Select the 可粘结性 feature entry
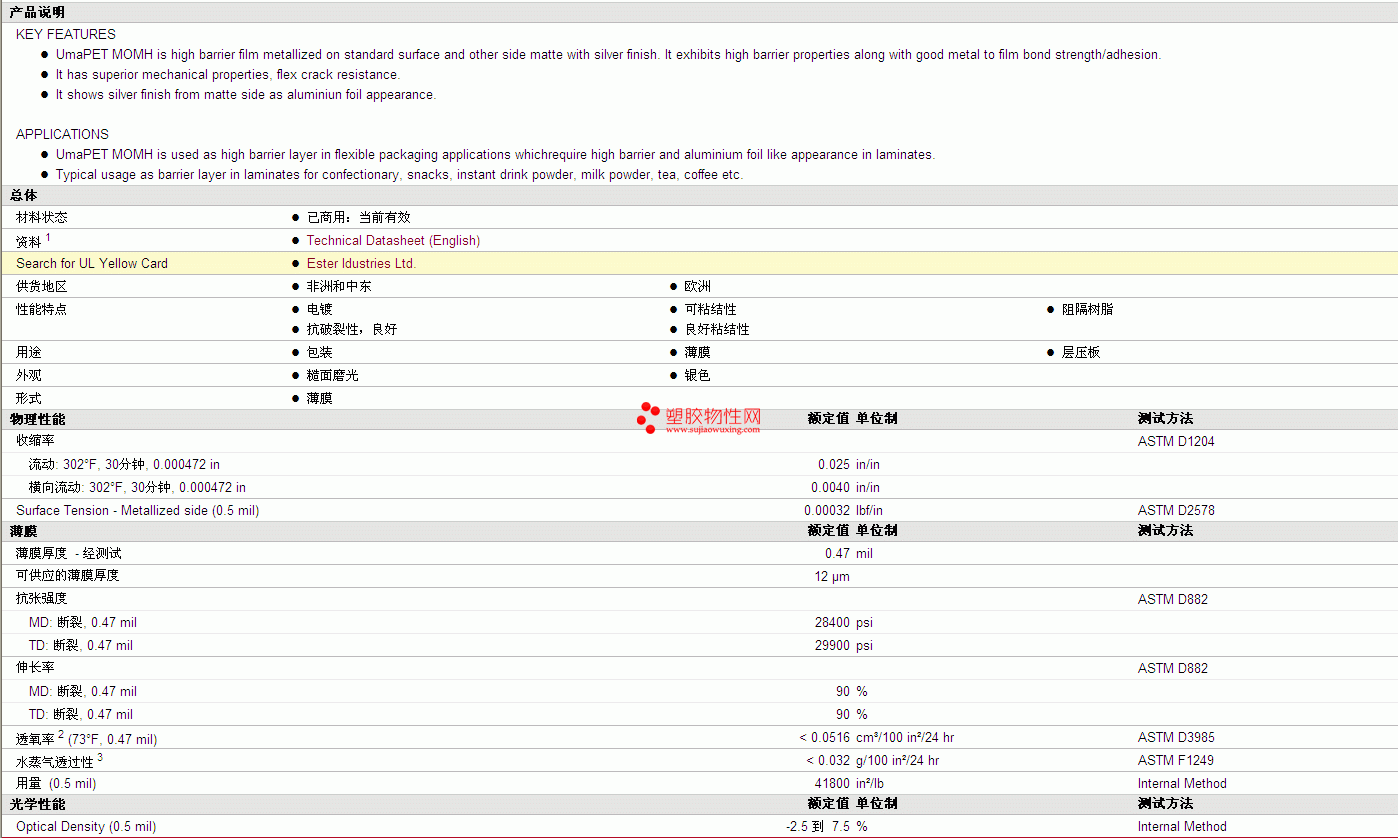The height and width of the screenshot is (838, 1398). [710, 310]
